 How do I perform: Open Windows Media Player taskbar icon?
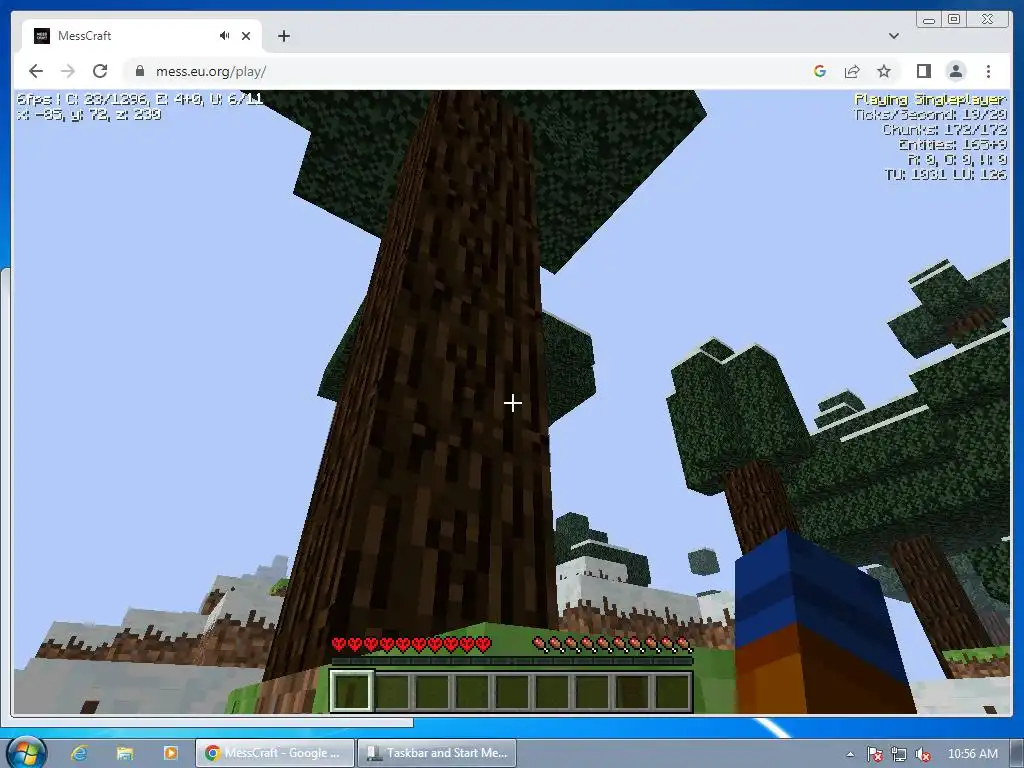coord(170,753)
